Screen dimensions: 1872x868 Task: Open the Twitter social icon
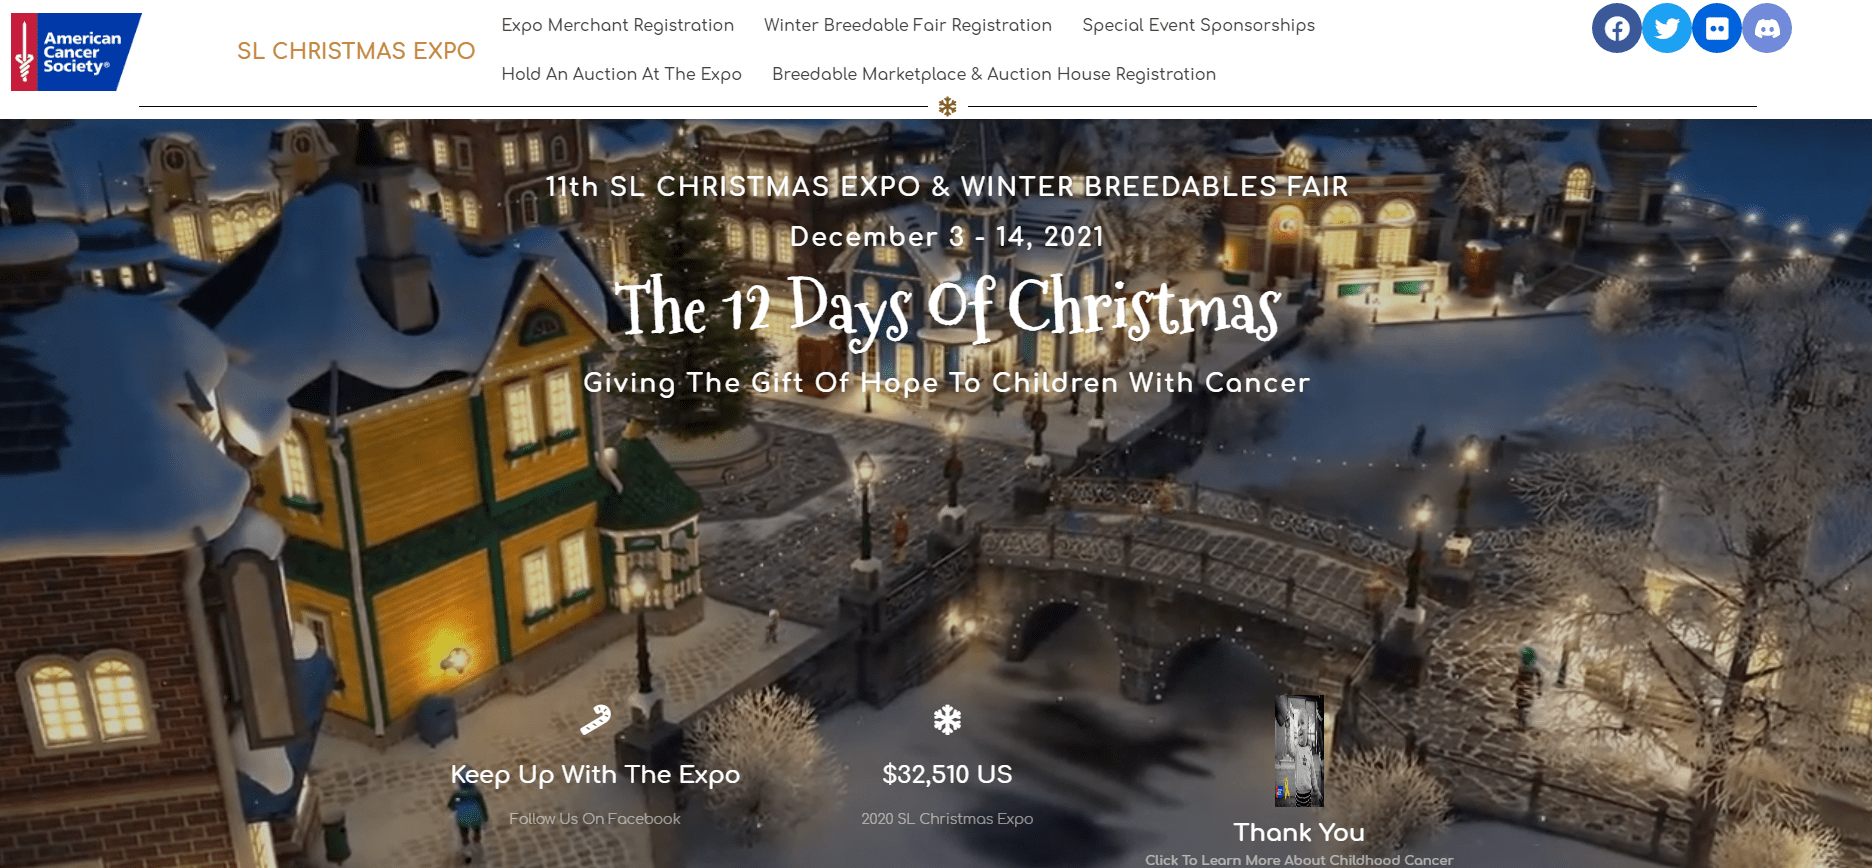1667,28
